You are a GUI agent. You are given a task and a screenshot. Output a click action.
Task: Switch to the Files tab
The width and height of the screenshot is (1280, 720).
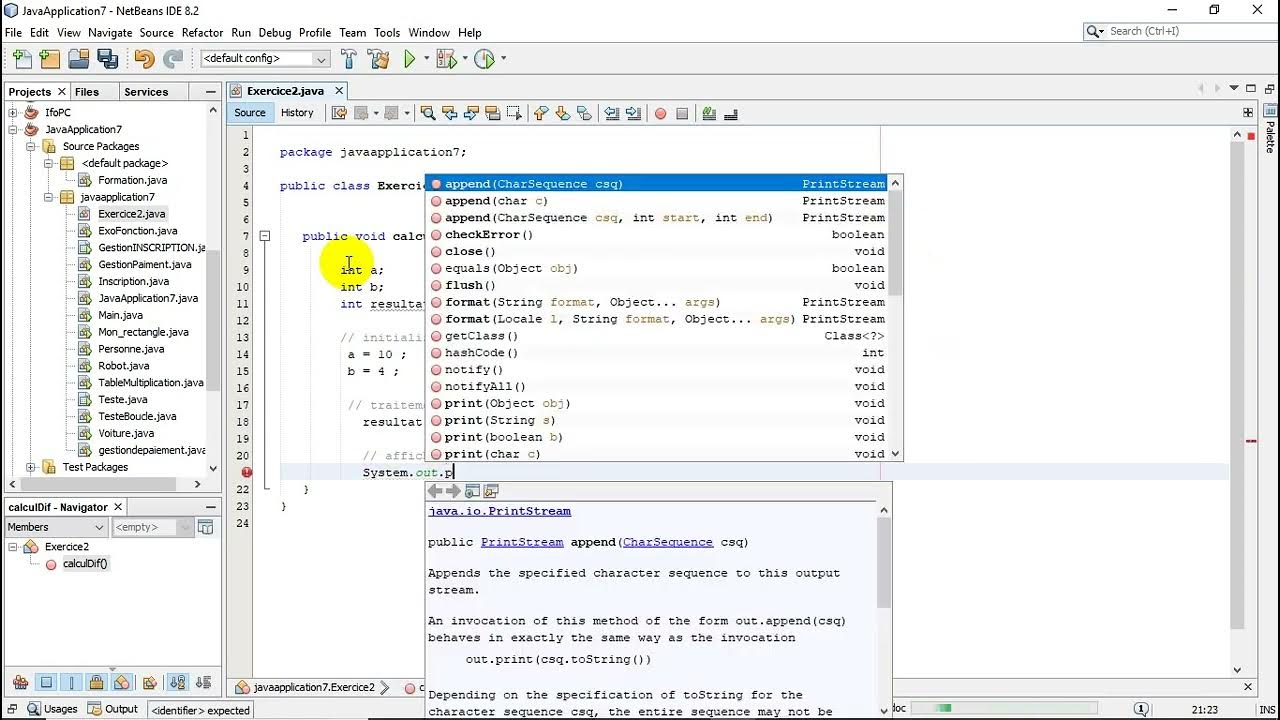pyautogui.click(x=87, y=92)
